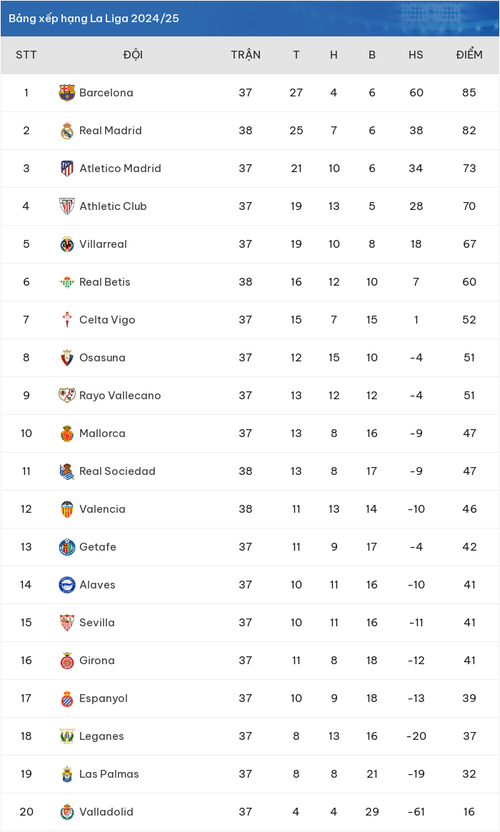The image size is (500, 832).
Task: Select the Real Sociedad team name
Action: pyautogui.click(x=117, y=471)
